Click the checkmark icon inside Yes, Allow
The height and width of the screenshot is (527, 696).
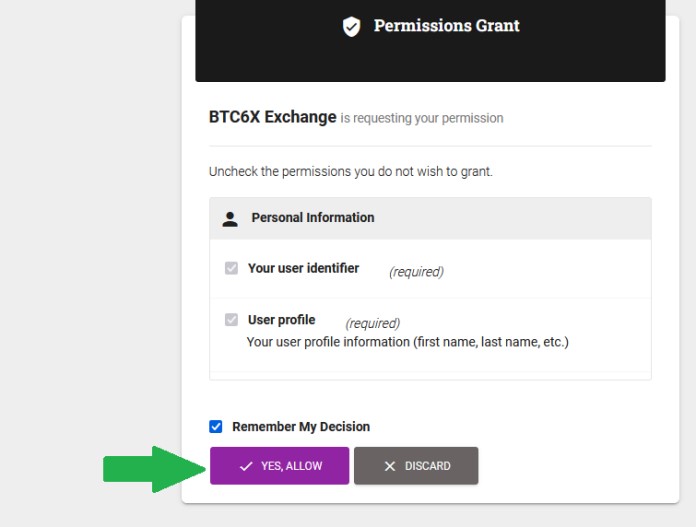(246, 466)
